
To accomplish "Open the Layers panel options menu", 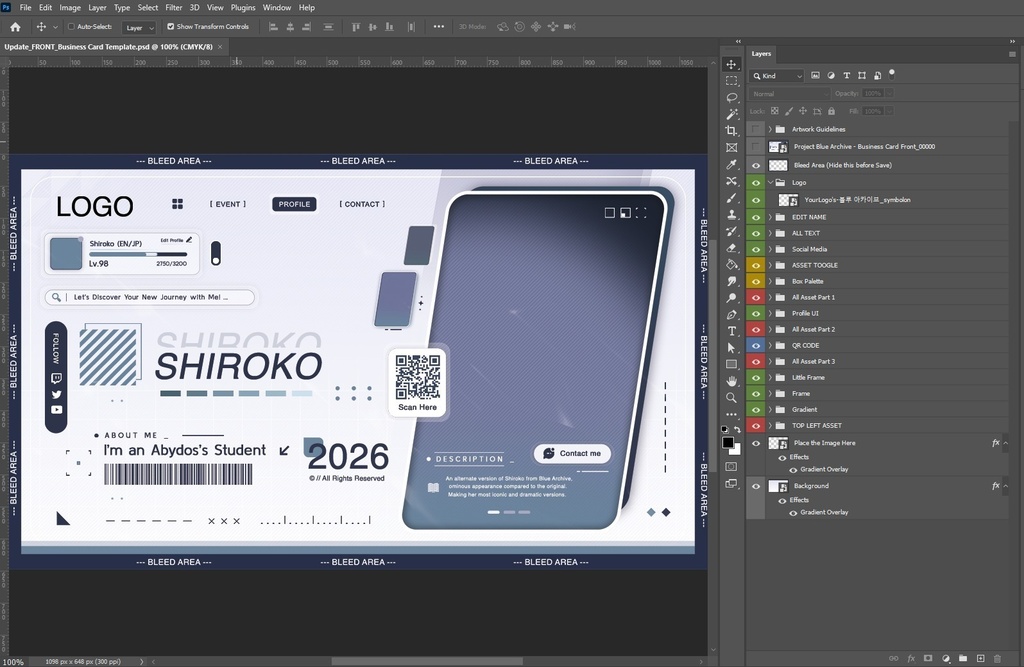I will click(1012, 54).
